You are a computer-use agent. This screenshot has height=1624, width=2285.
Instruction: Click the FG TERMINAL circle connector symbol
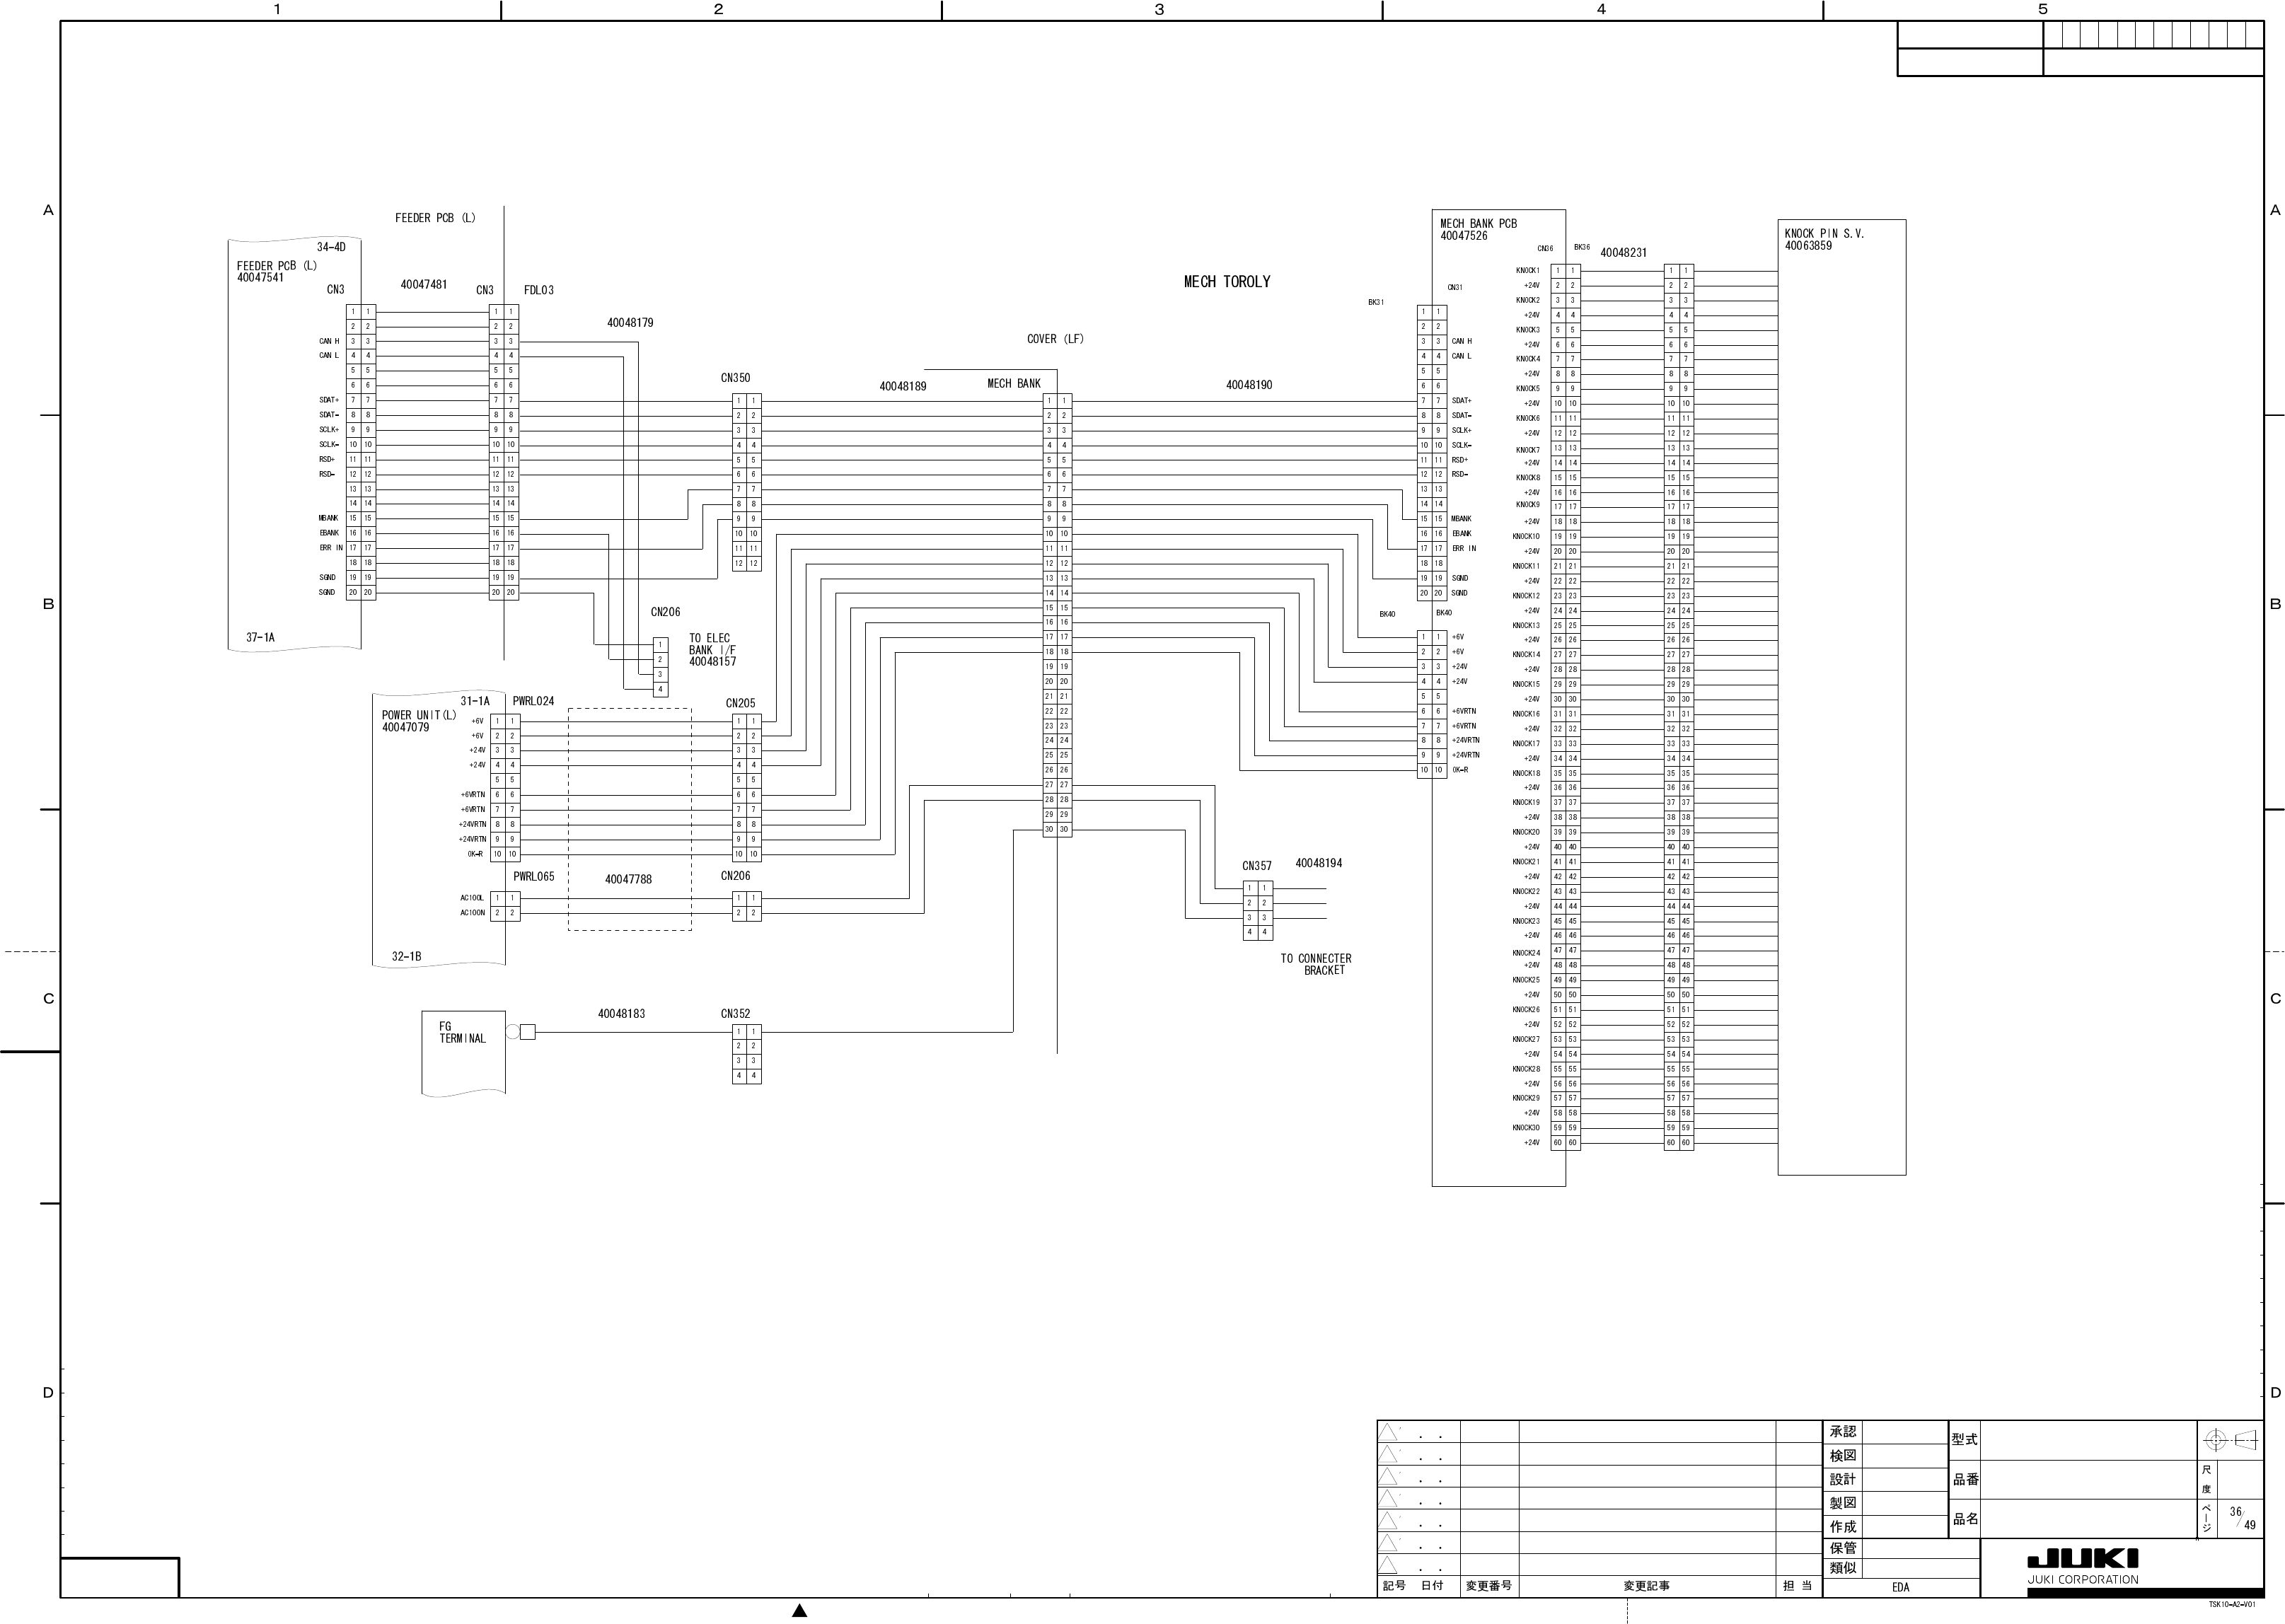coord(513,1032)
